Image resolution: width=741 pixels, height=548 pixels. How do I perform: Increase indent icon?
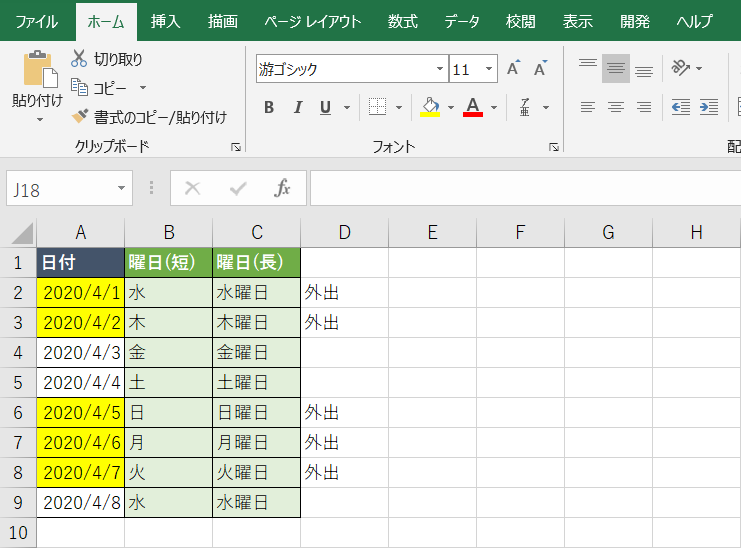coord(709,107)
